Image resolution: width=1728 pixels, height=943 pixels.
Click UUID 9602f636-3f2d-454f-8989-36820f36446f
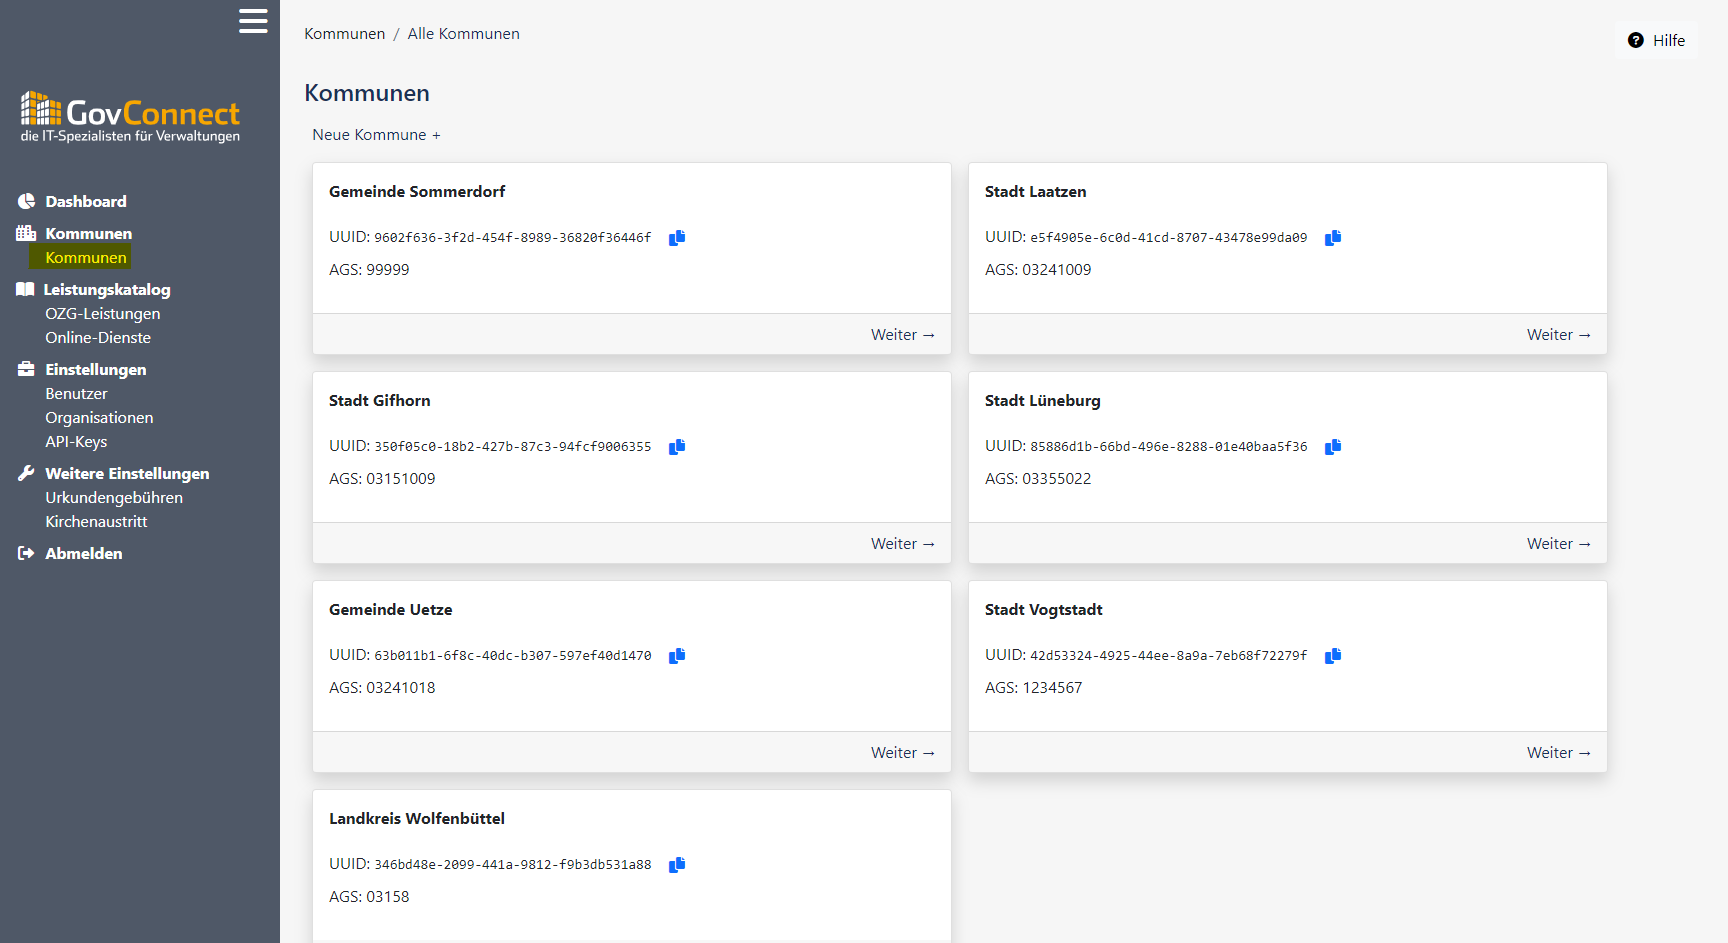[x=513, y=238]
